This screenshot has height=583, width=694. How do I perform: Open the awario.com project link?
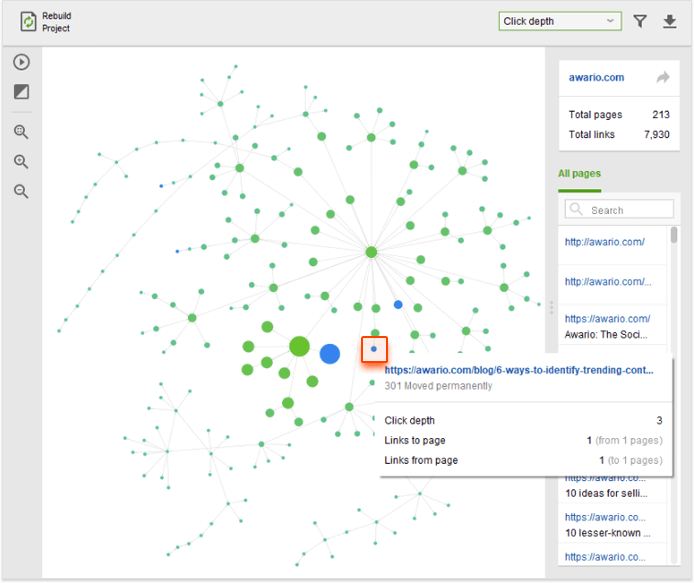pos(596,77)
